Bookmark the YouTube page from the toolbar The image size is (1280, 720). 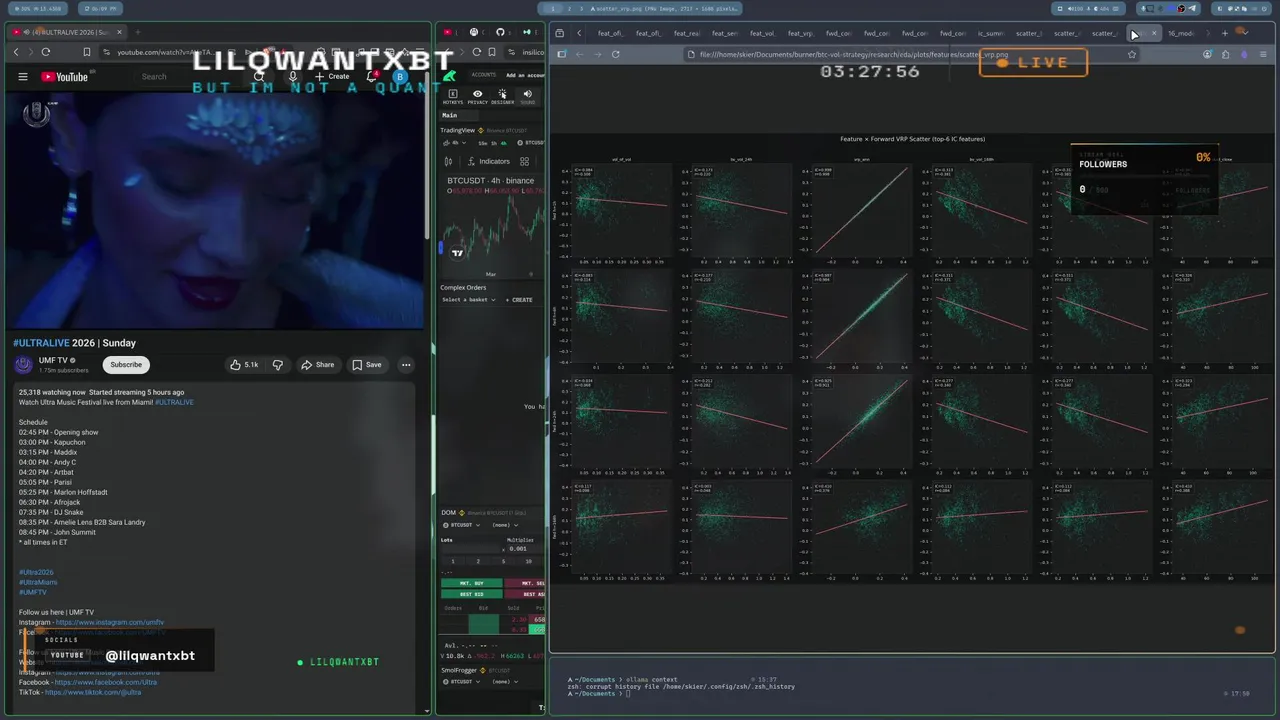(x=87, y=52)
